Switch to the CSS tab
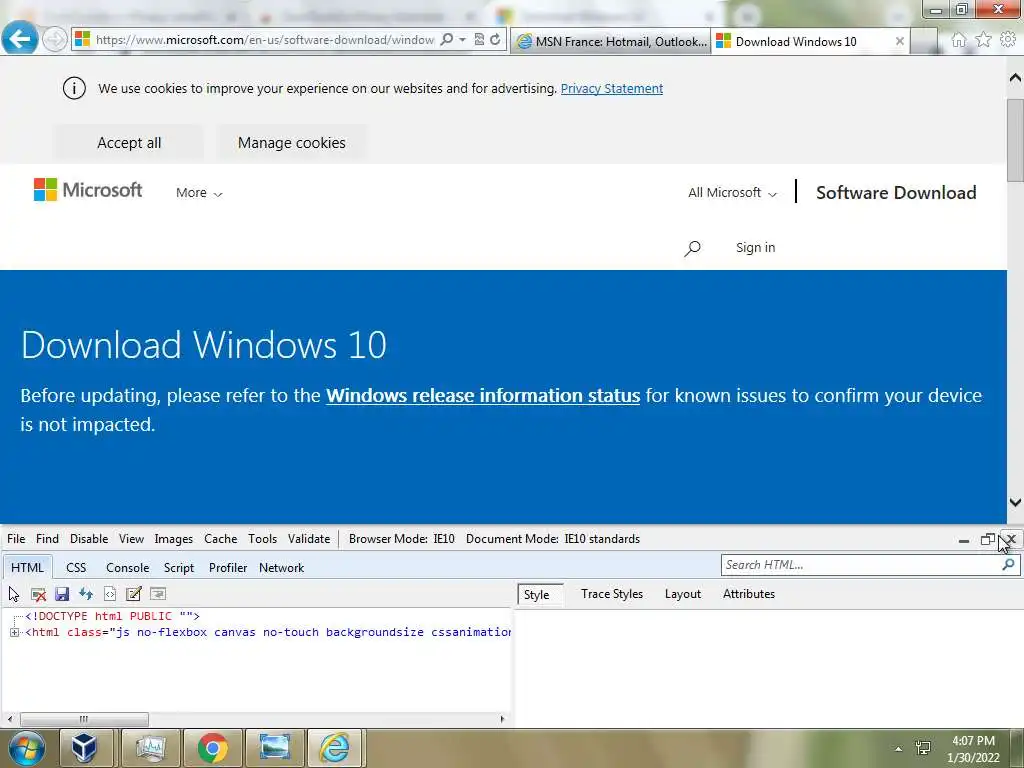 (76, 568)
